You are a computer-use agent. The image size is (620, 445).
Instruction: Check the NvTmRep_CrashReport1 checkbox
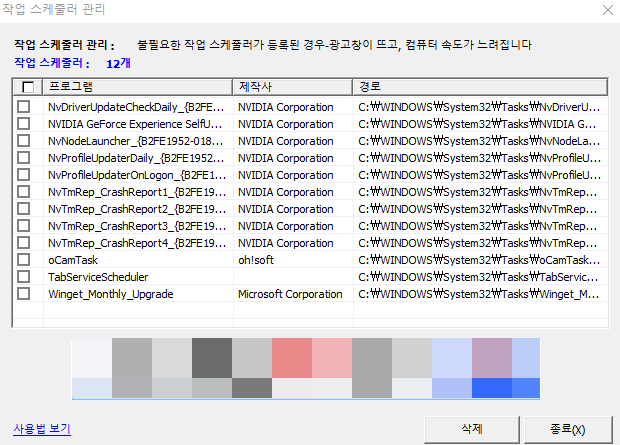point(24,191)
